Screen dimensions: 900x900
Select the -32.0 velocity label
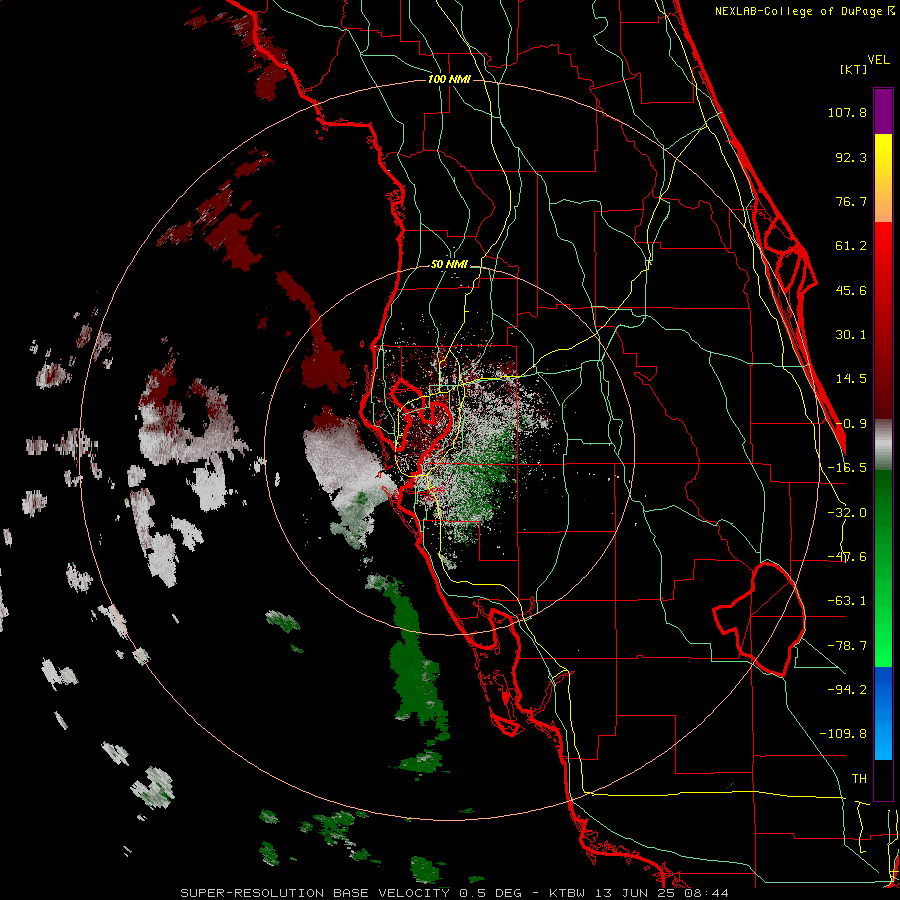pyautogui.click(x=847, y=513)
